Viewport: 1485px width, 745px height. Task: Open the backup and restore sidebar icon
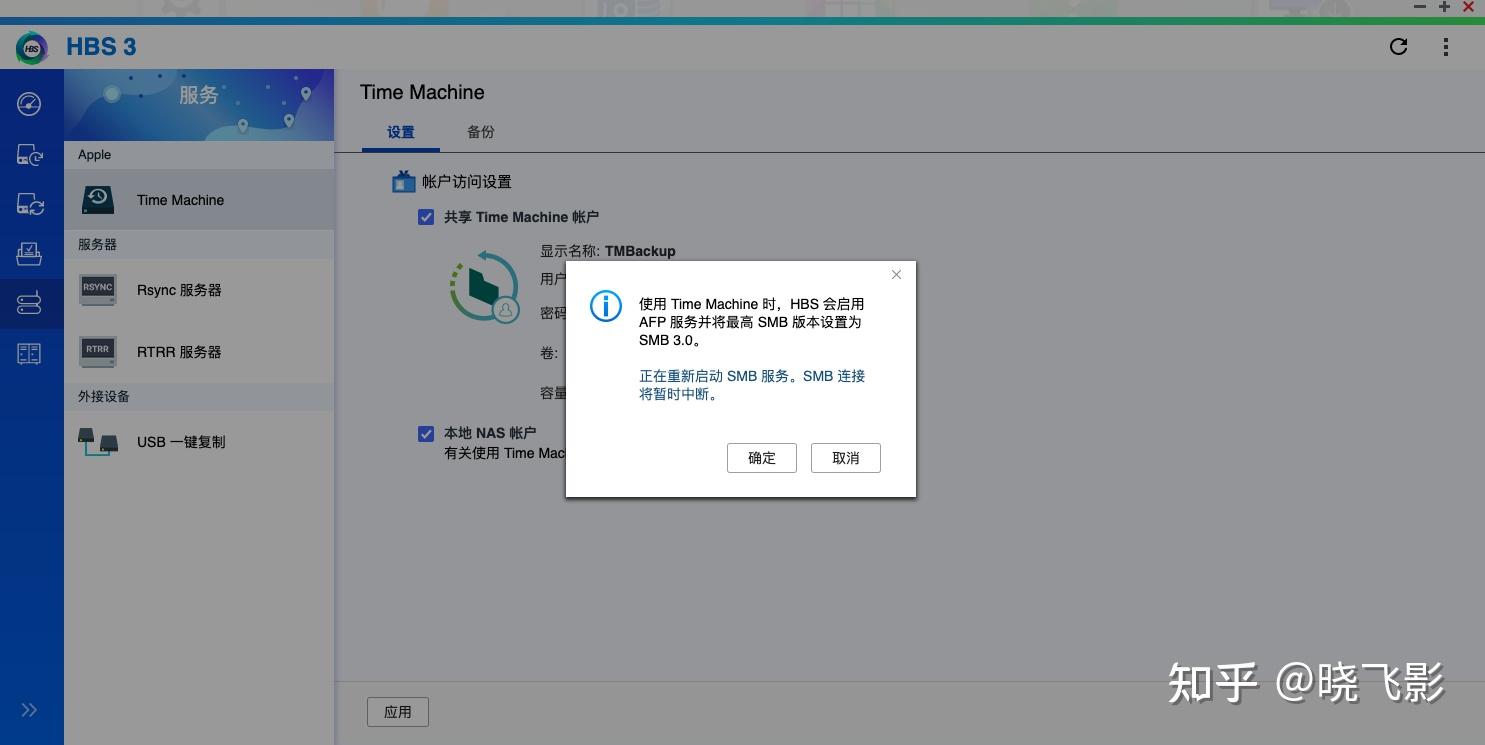point(29,154)
